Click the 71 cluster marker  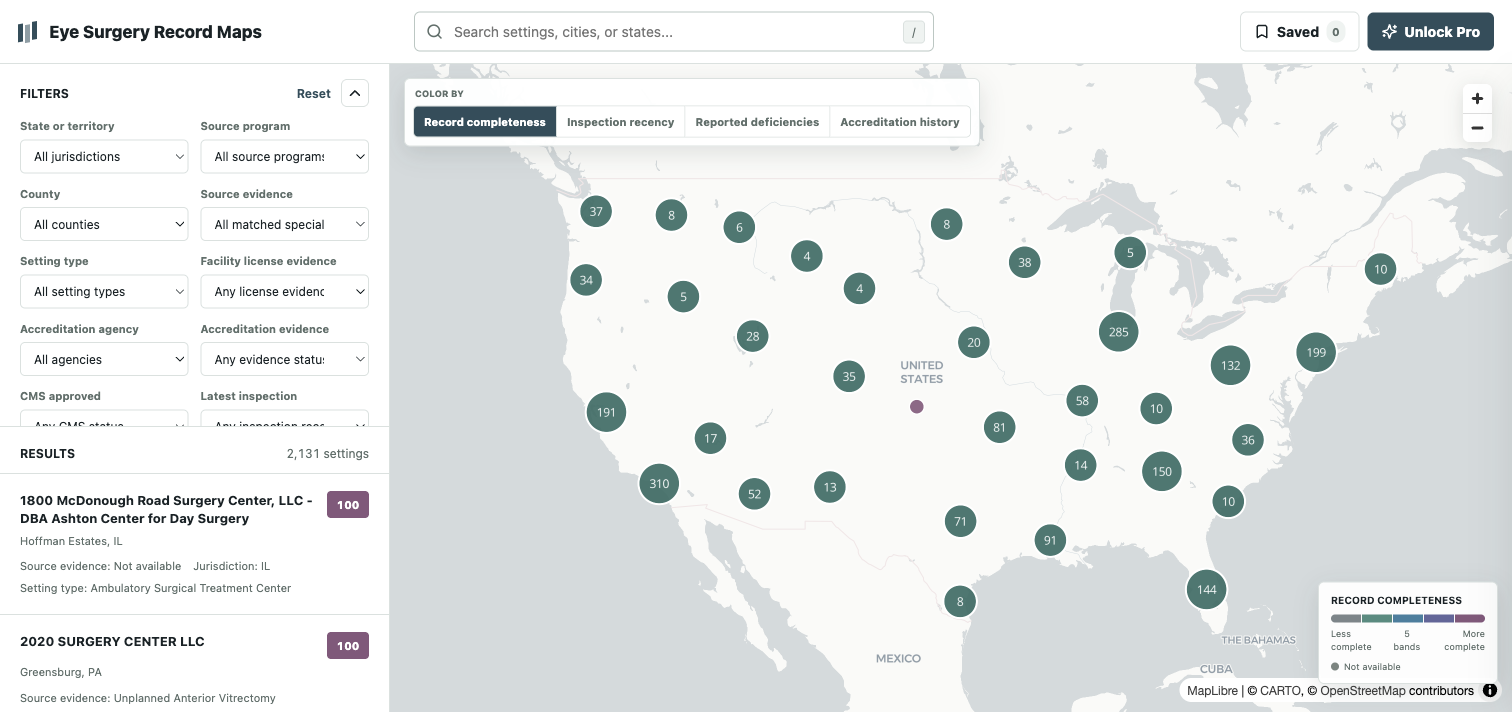click(960, 521)
